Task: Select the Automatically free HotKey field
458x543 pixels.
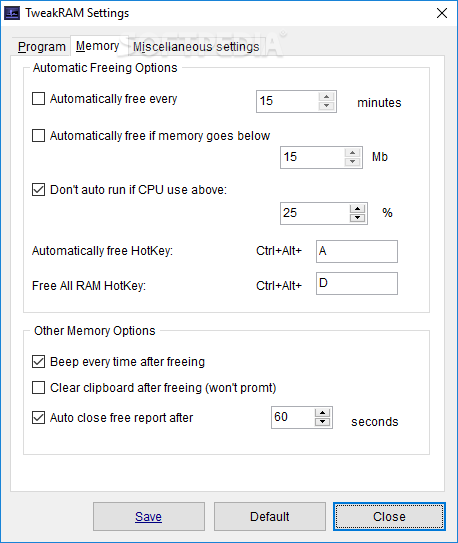Action: (357, 251)
